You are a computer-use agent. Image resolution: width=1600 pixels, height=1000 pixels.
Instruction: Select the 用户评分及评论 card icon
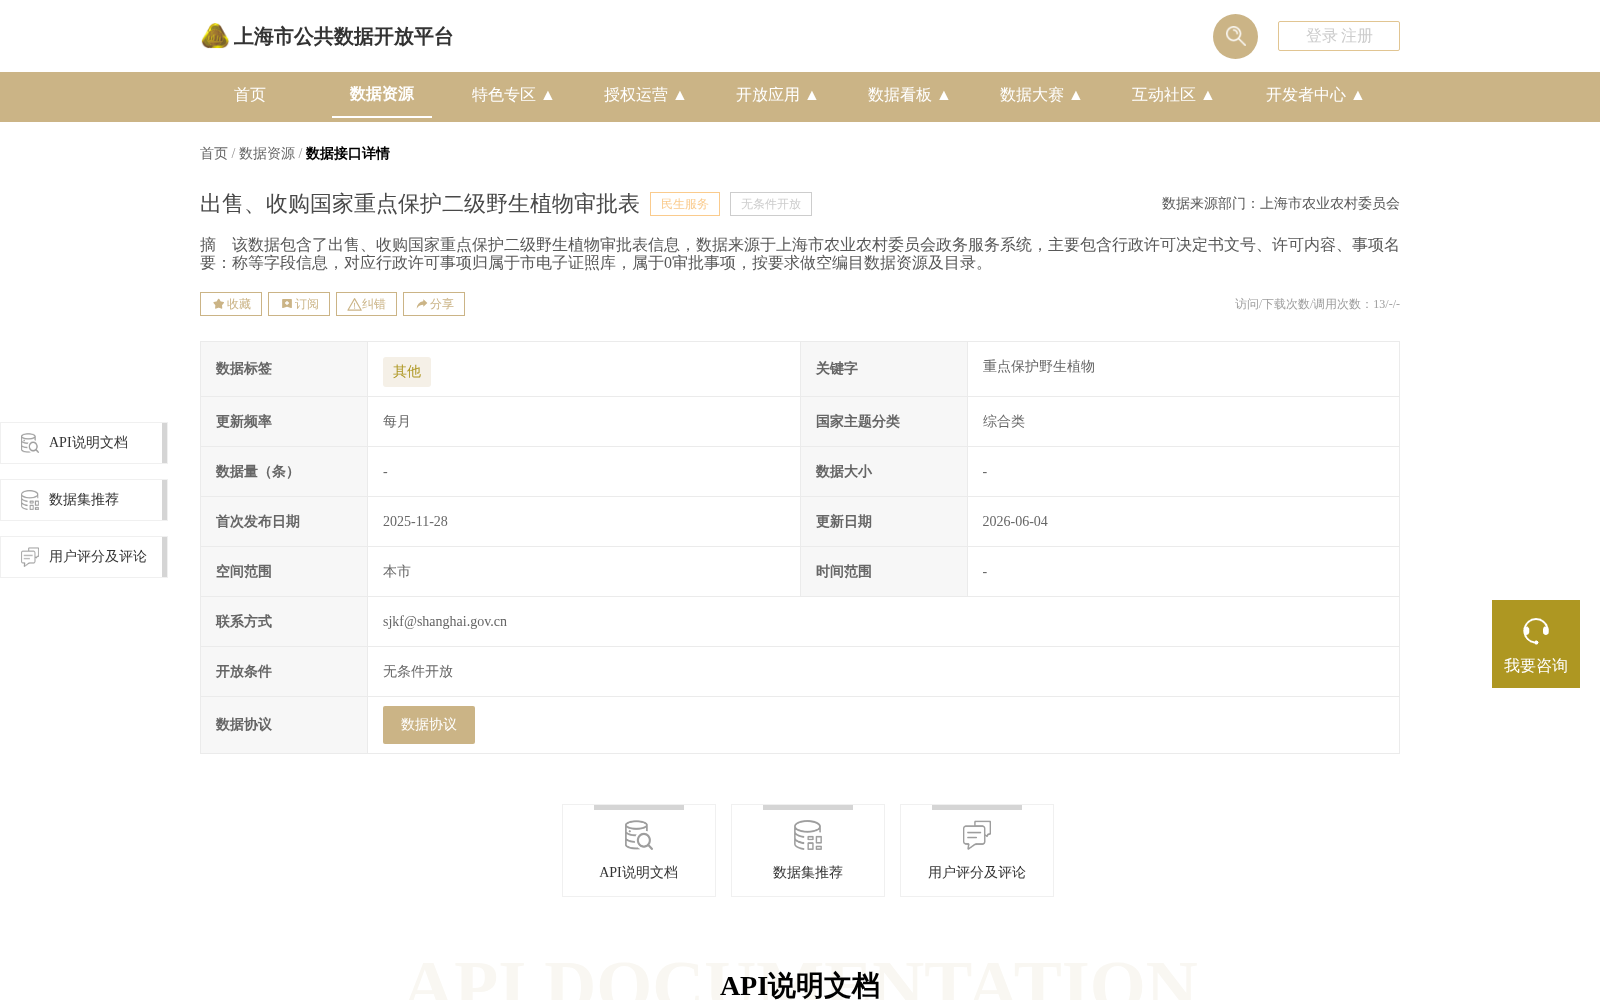pos(977,835)
